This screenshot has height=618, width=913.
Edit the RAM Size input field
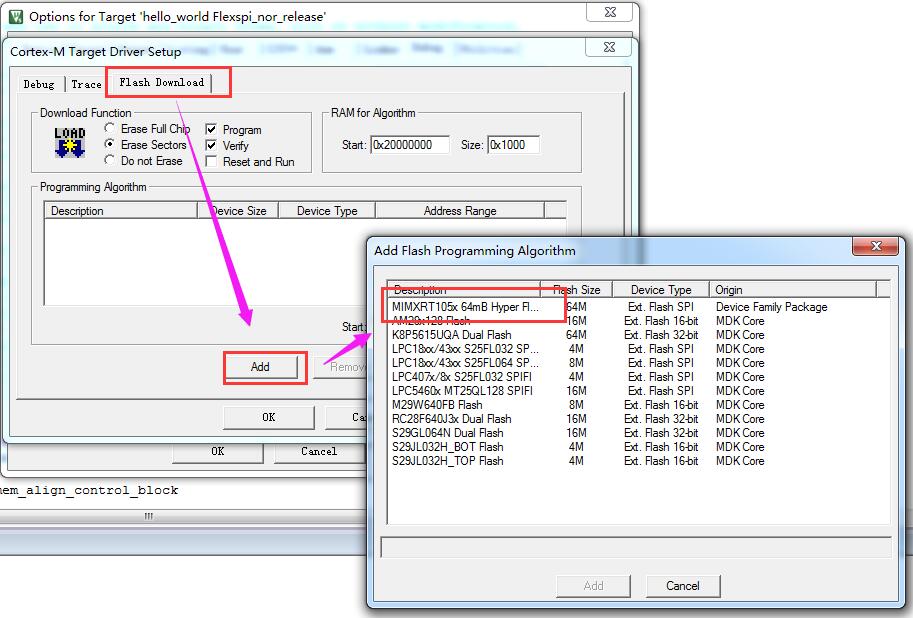tap(513, 145)
